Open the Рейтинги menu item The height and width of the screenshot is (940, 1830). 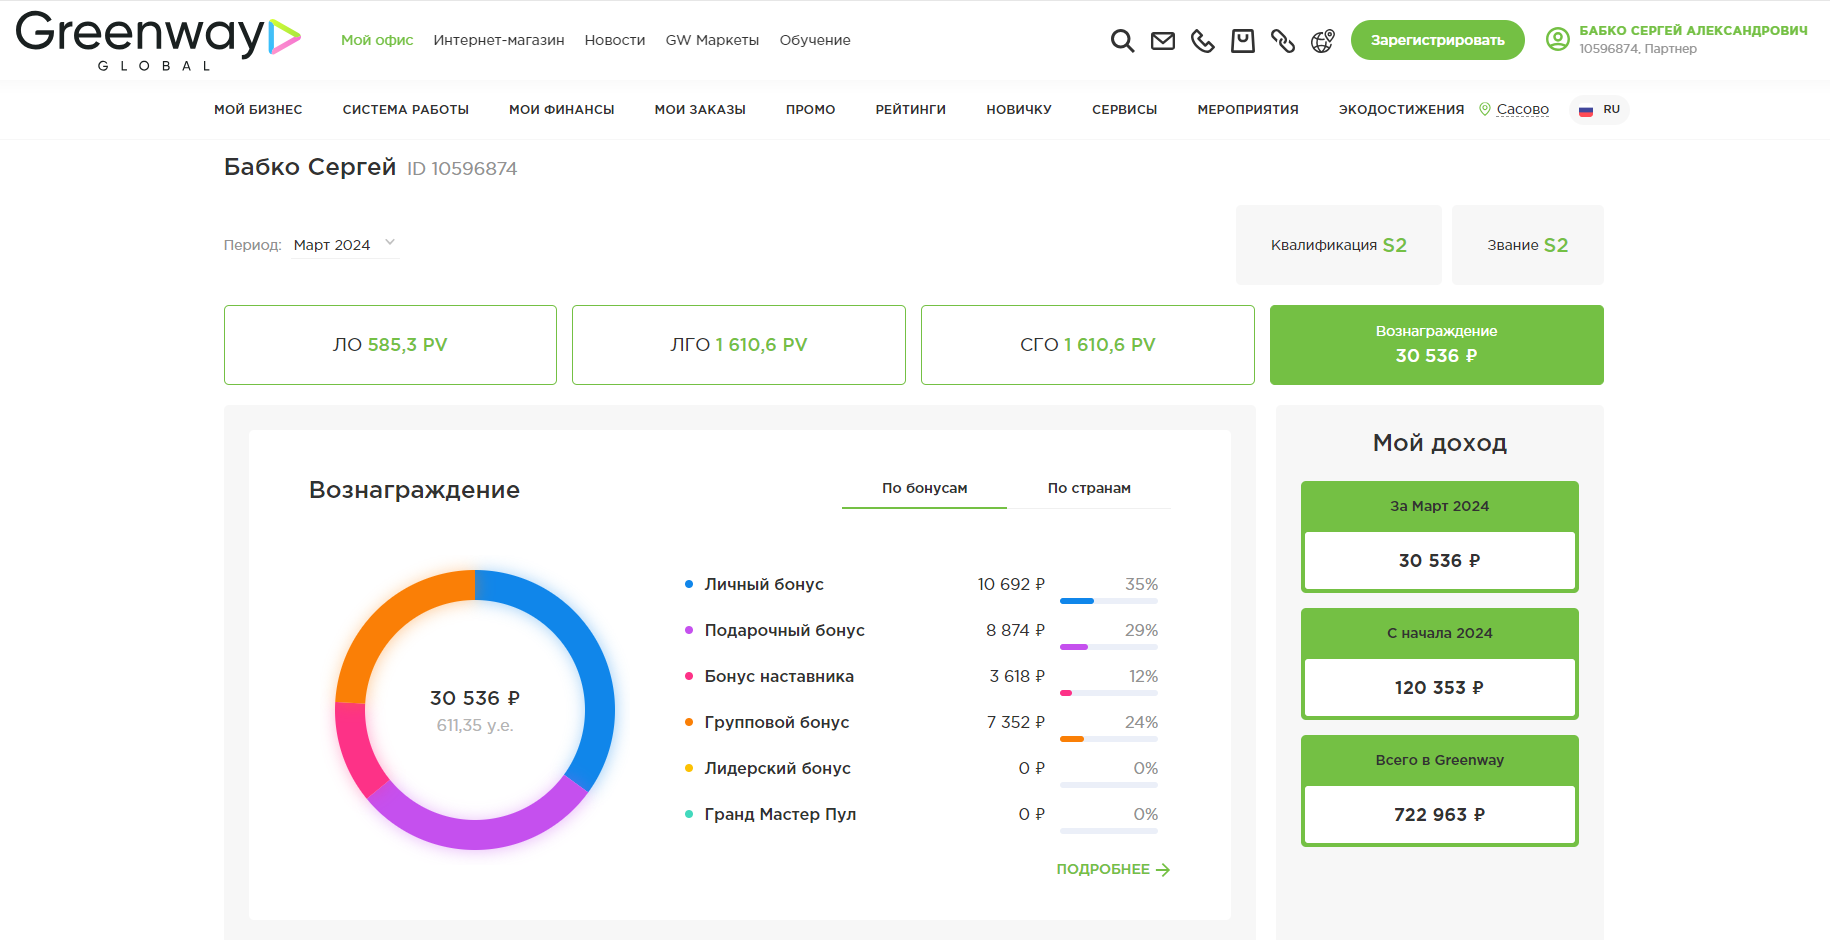(910, 110)
